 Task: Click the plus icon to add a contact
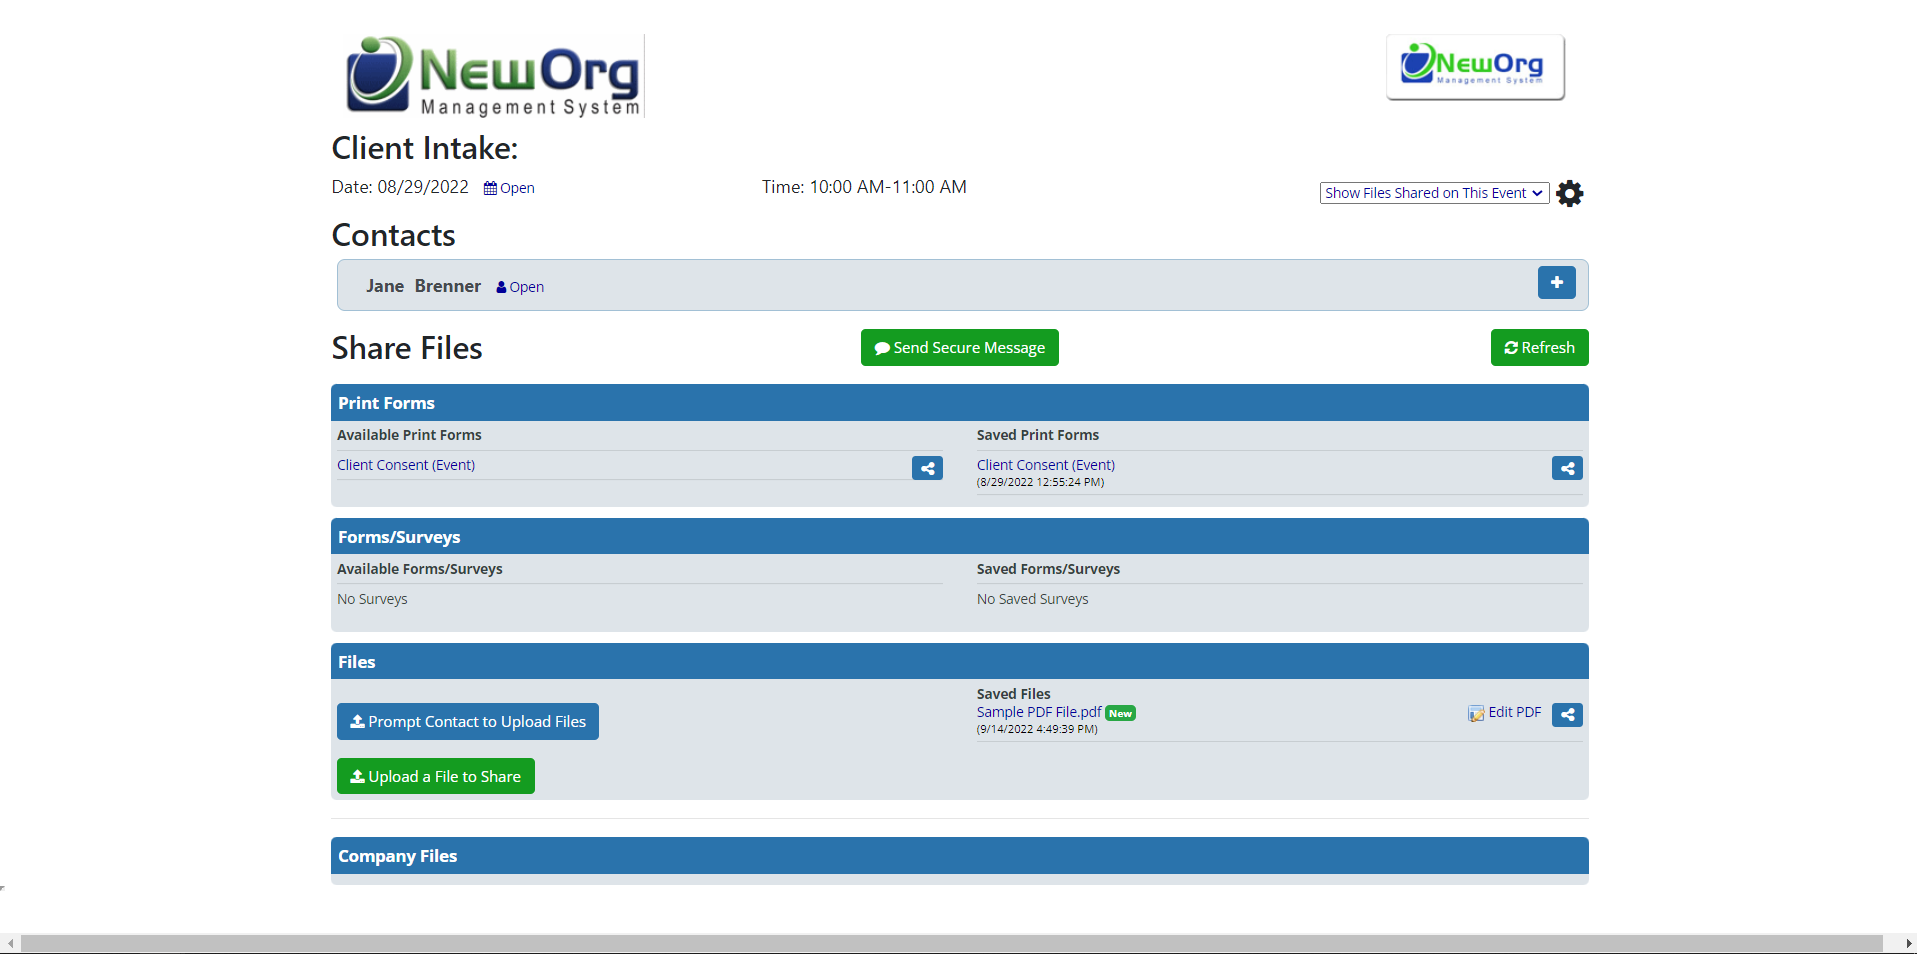click(1556, 283)
